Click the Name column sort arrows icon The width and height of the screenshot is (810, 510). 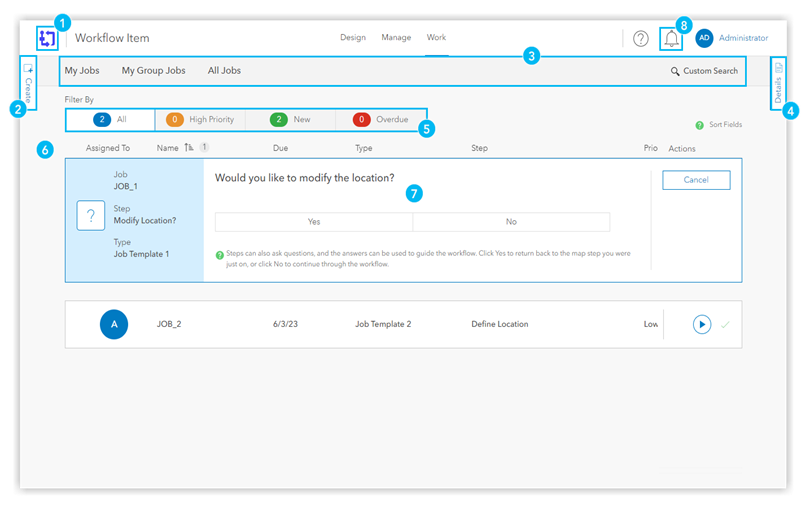pos(189,148)
